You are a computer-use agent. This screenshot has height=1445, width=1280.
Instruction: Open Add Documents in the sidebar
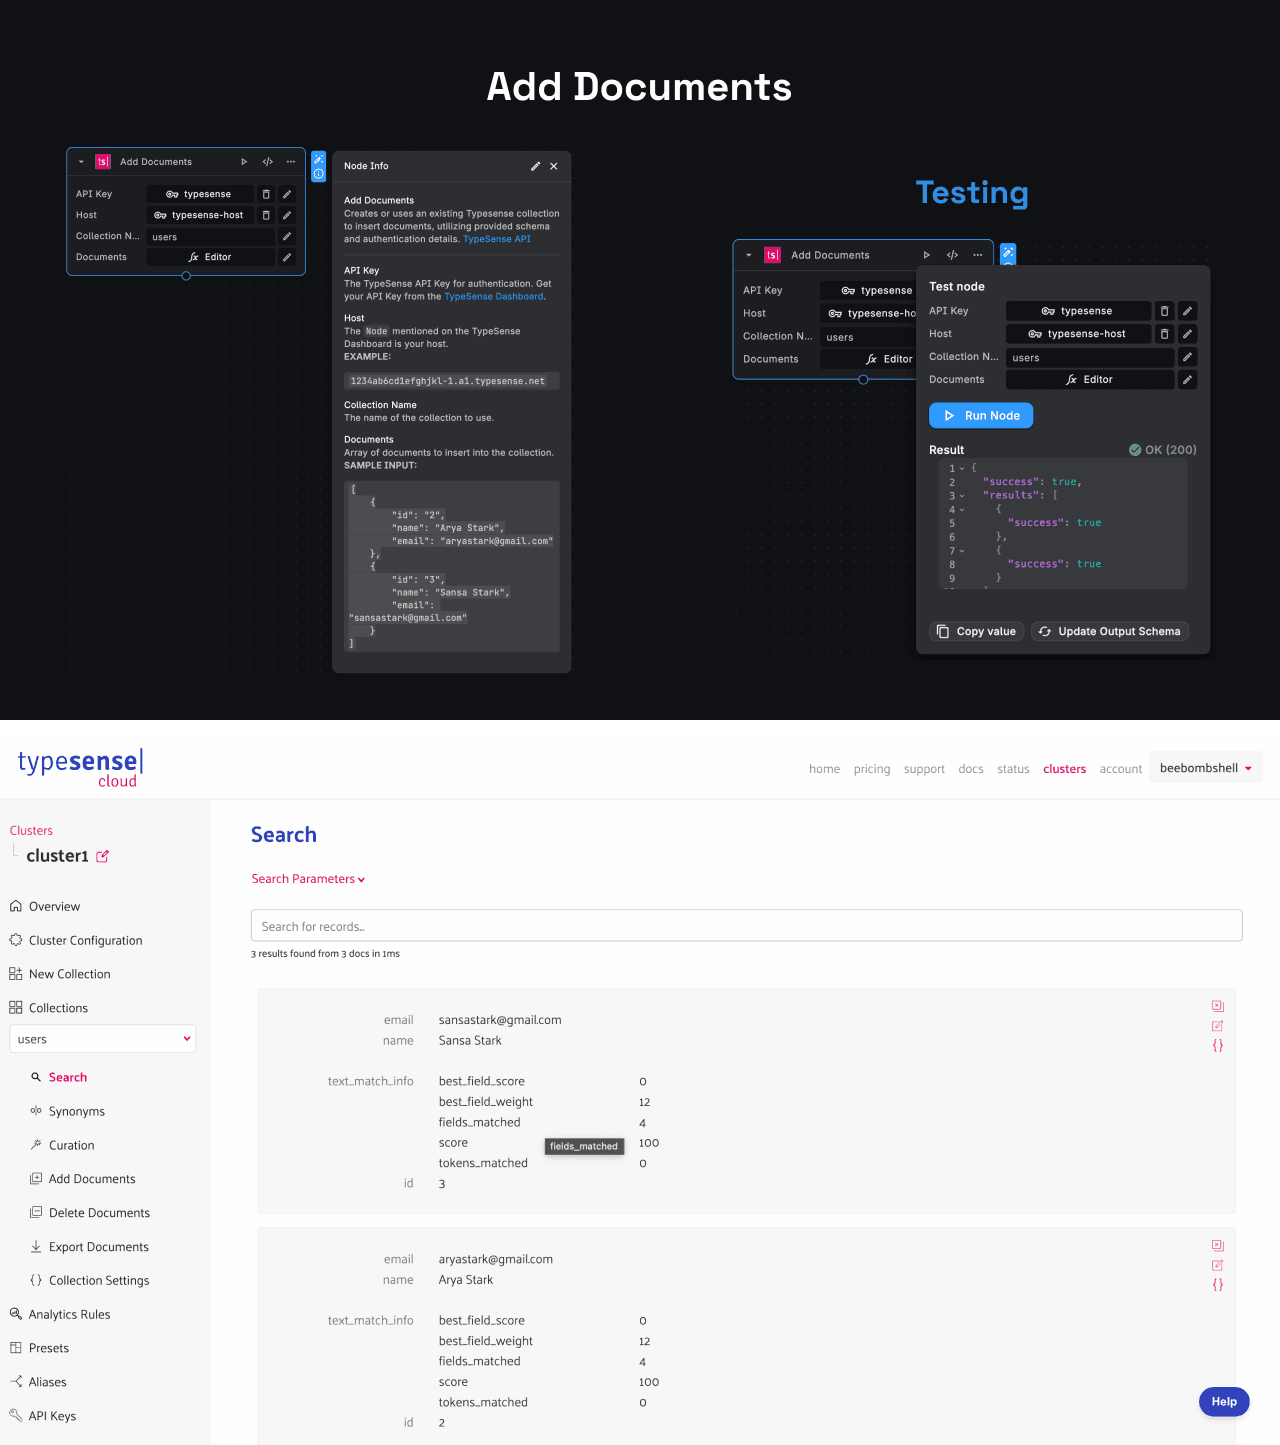pos(92,1179)
